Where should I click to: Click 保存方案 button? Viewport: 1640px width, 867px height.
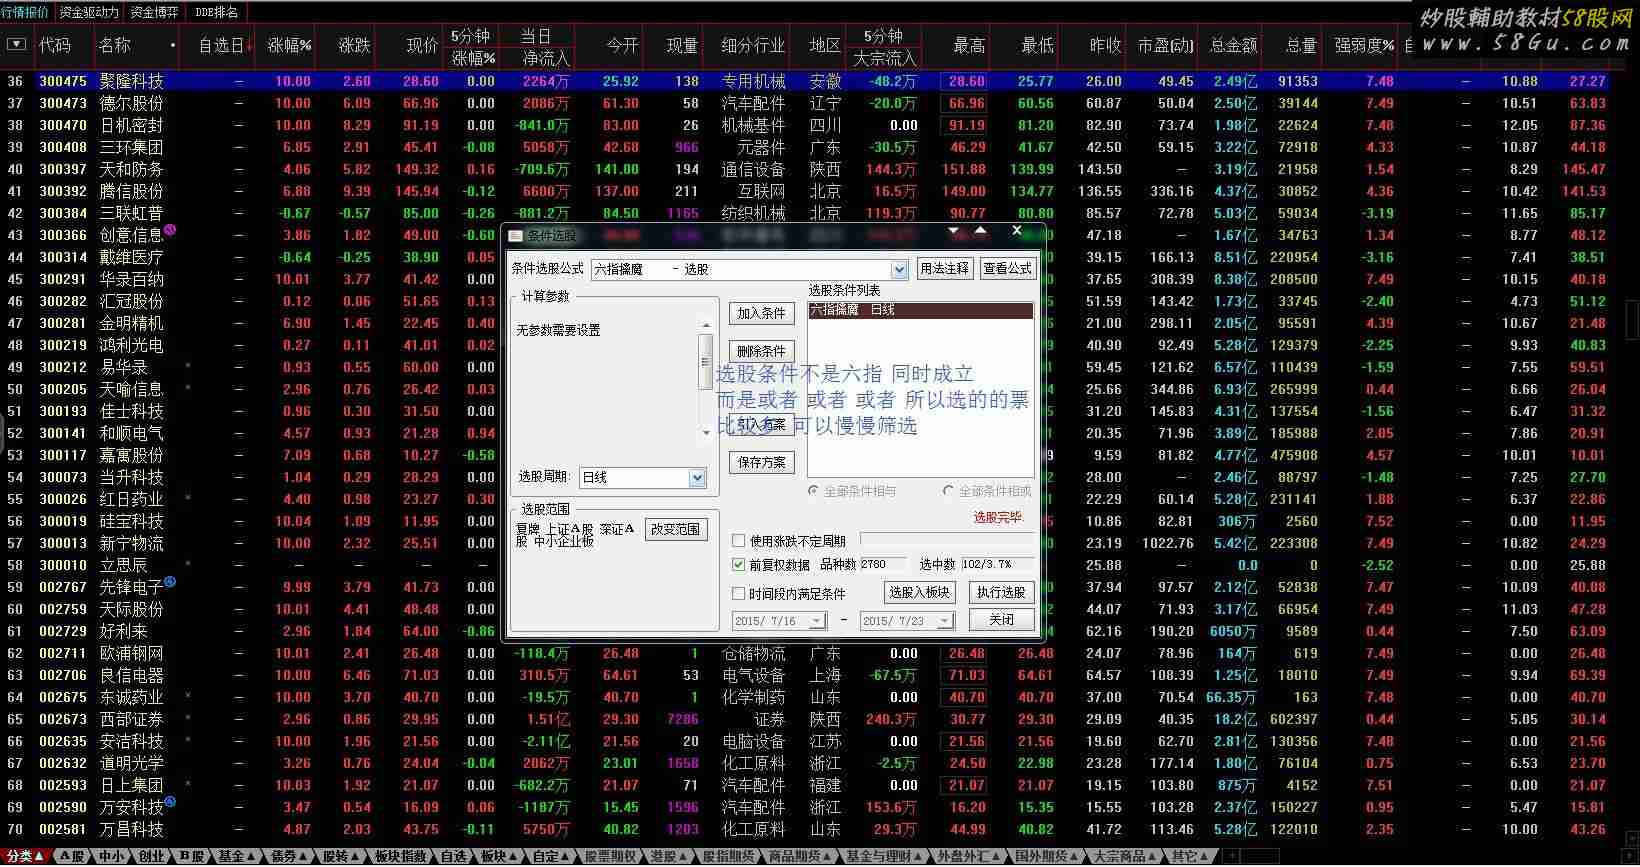(761, 462)
